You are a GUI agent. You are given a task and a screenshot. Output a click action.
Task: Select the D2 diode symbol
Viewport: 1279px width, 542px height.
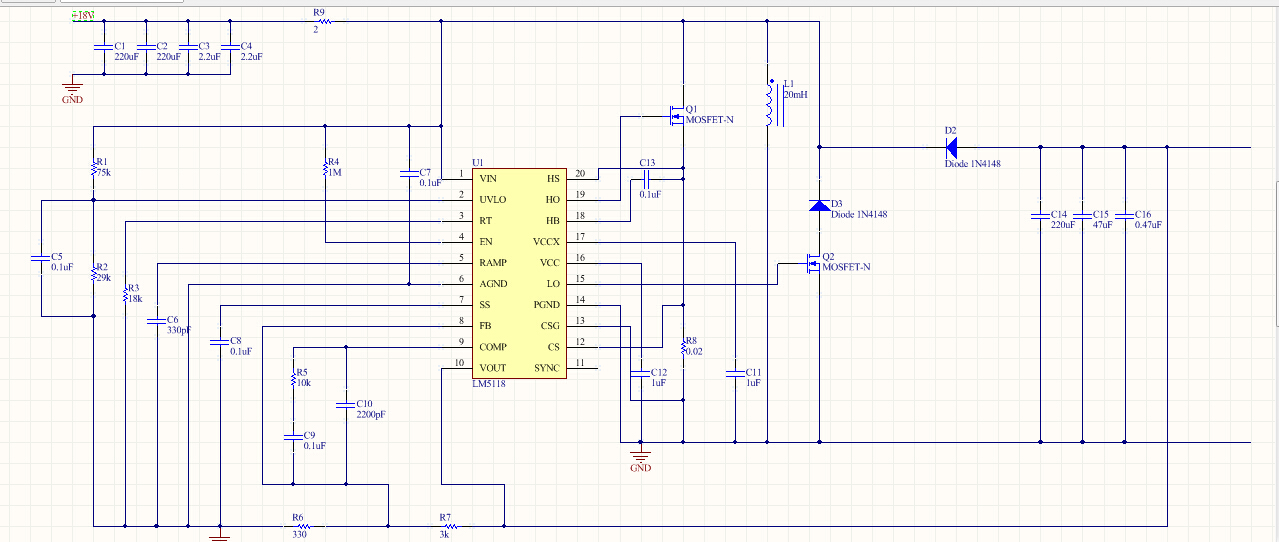tap(949, 147)
